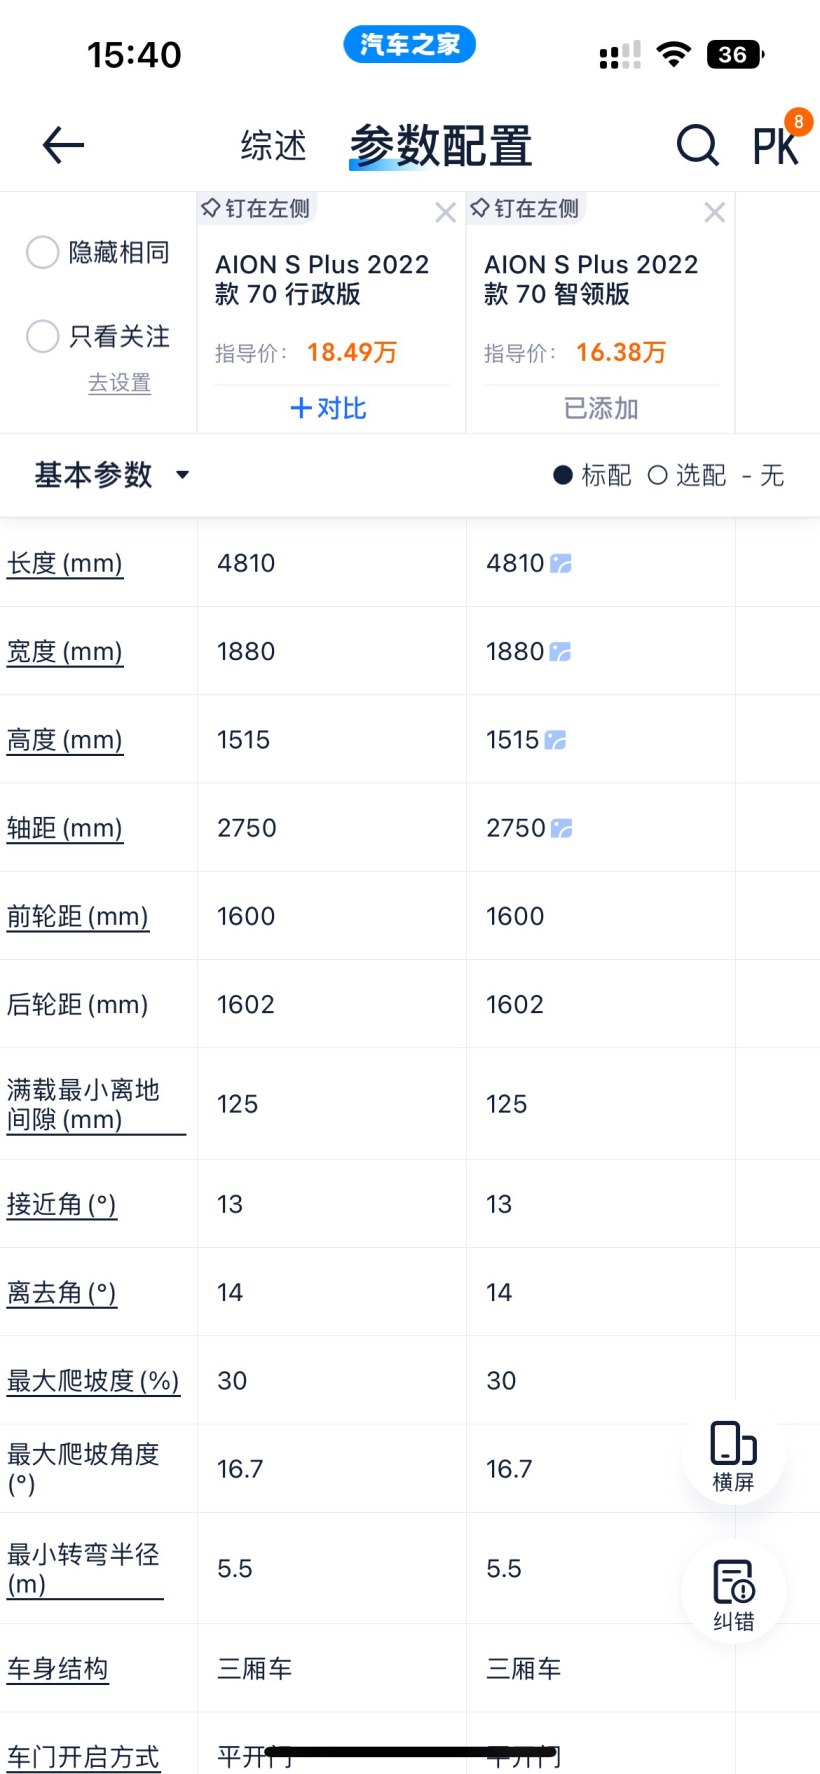Tap the 汽车之家 pill at top
The image size is (820, 1774).
[x=409, y=45]
